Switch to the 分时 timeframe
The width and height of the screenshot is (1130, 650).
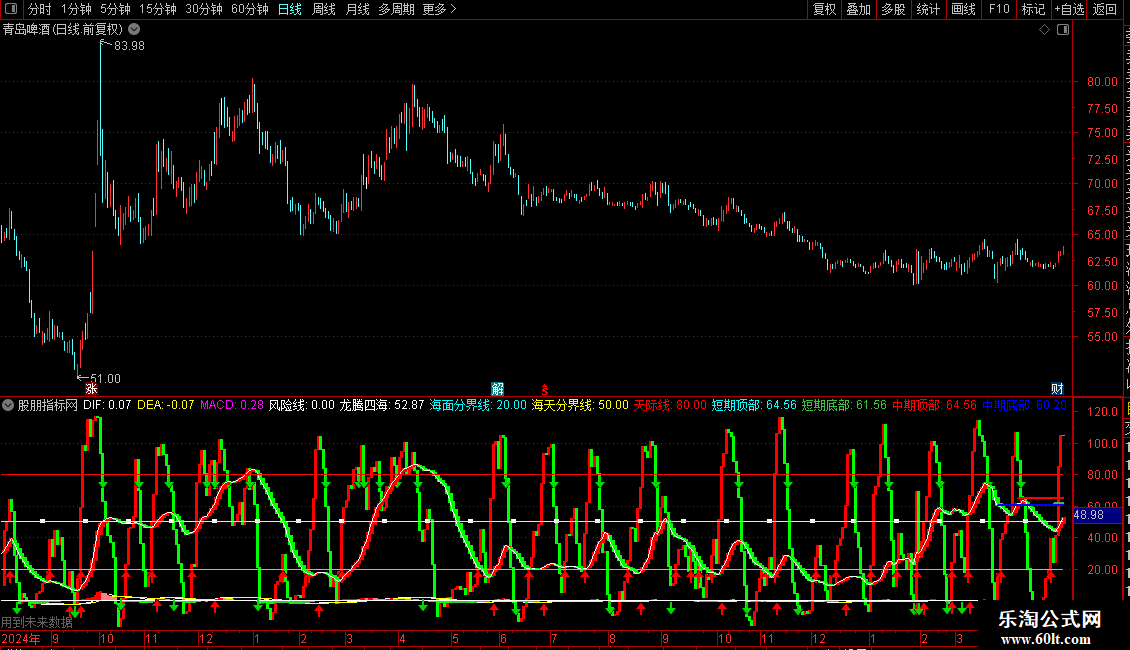[40, 9]
